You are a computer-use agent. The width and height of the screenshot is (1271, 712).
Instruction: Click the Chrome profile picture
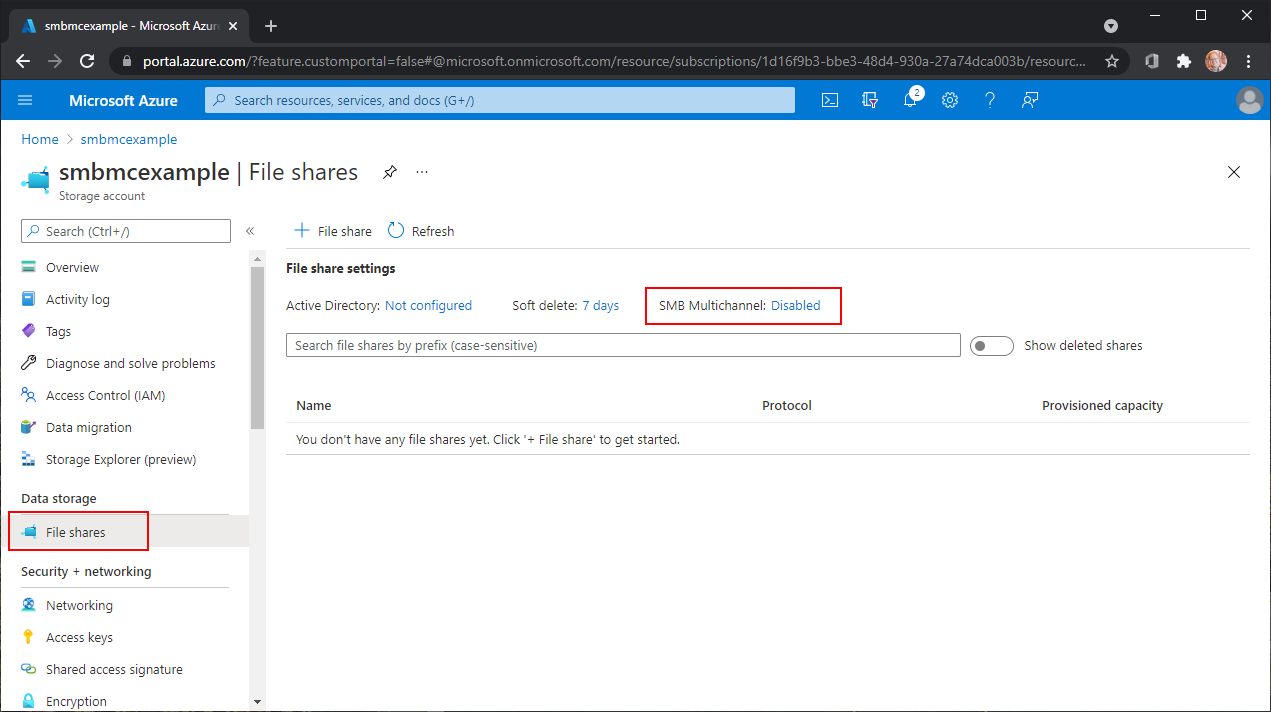pos(1216,61)
